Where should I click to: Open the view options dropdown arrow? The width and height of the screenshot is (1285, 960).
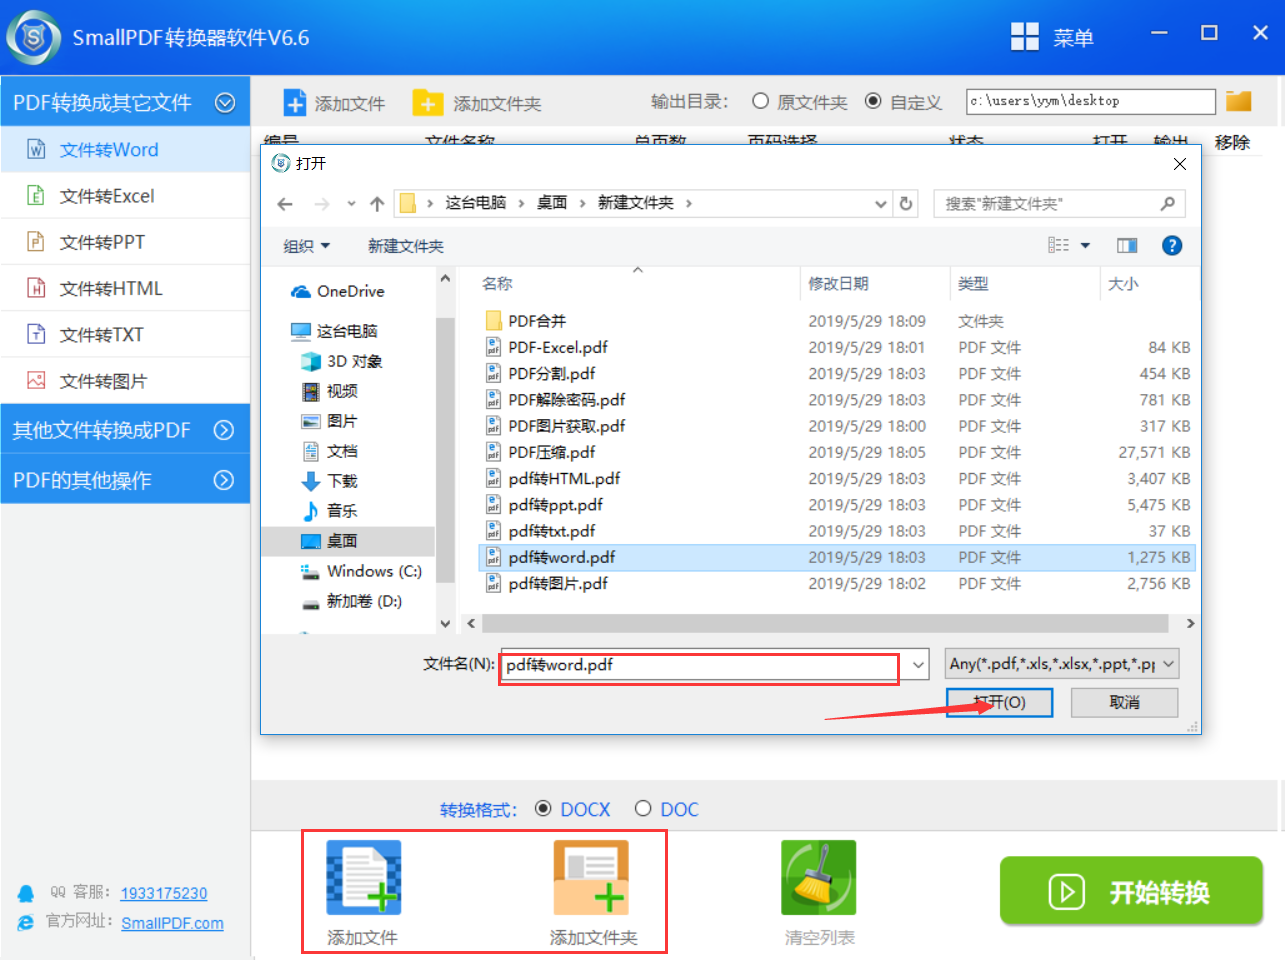[x=1085, y=245]
